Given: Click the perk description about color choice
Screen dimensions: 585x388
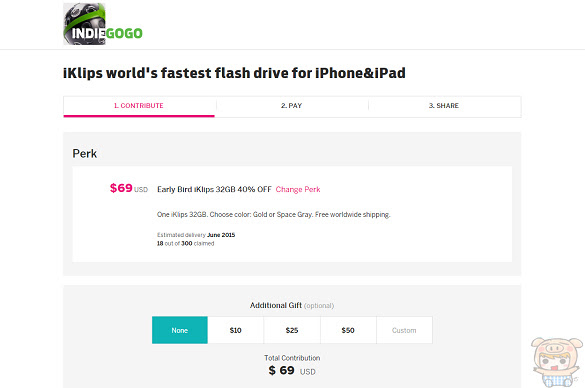Looking at the screenshot, I should 273,215.
